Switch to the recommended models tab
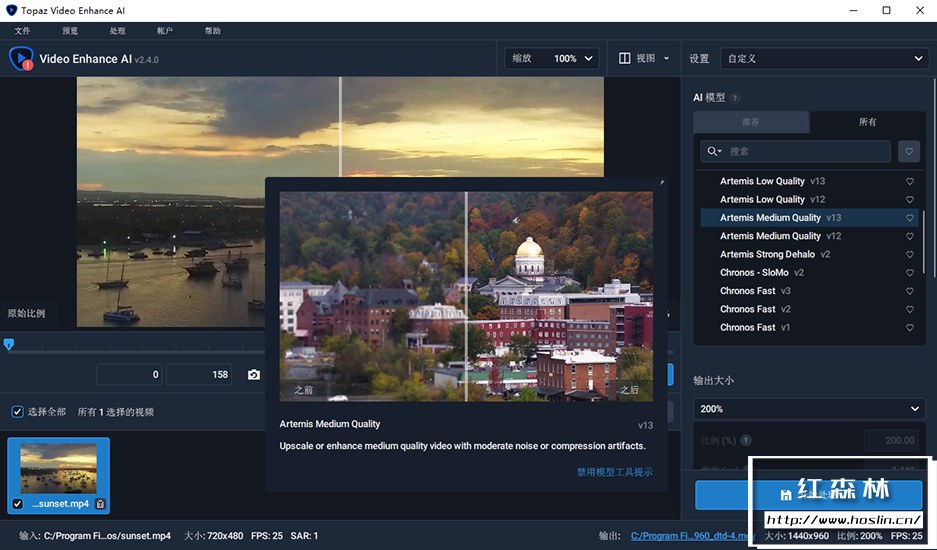Image resolution: width=937 pixels, height=550 pixels. pyautogui.click(x=751, y=122)
